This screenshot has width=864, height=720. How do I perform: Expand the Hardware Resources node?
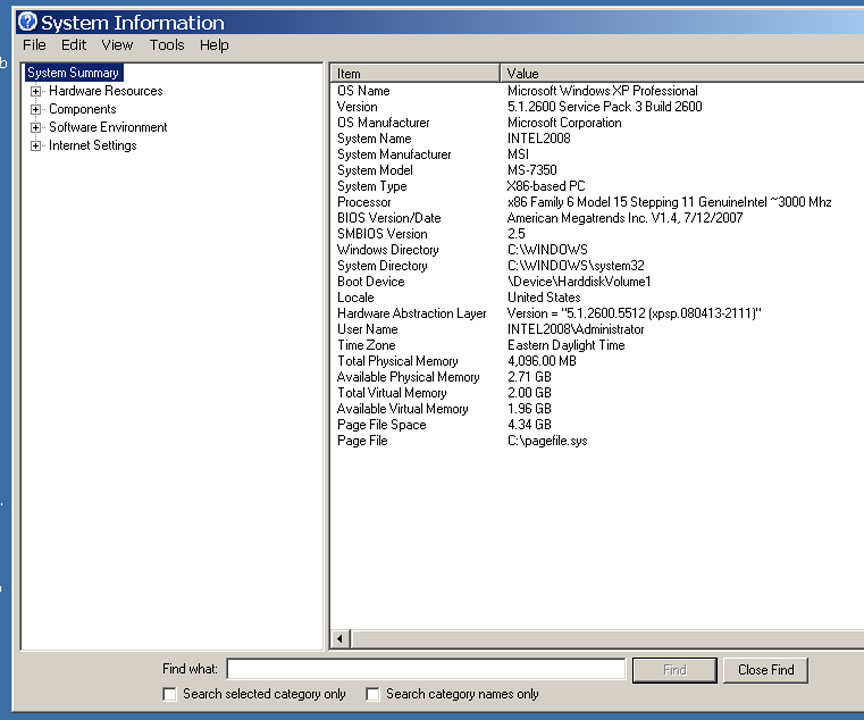point(36,91)
